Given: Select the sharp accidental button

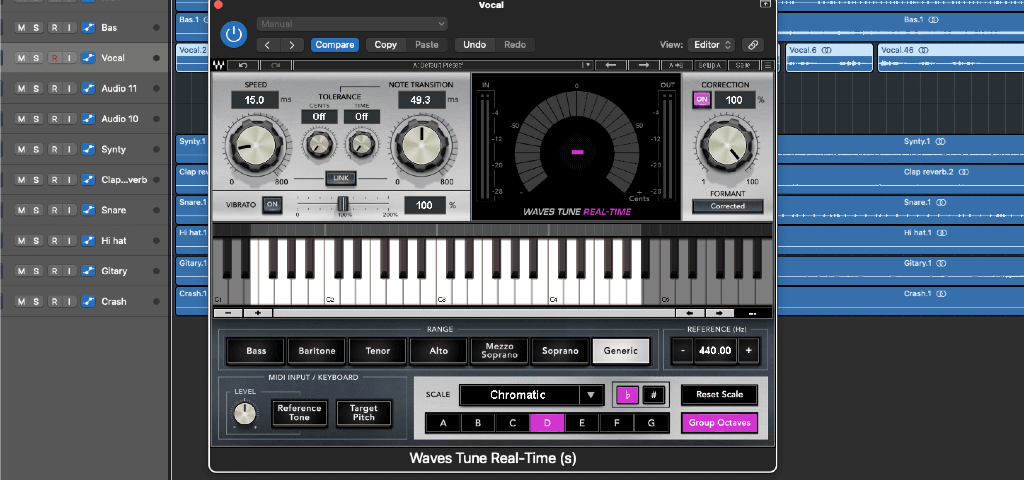Looking at the screenshot, I should (x=654, y=394).
